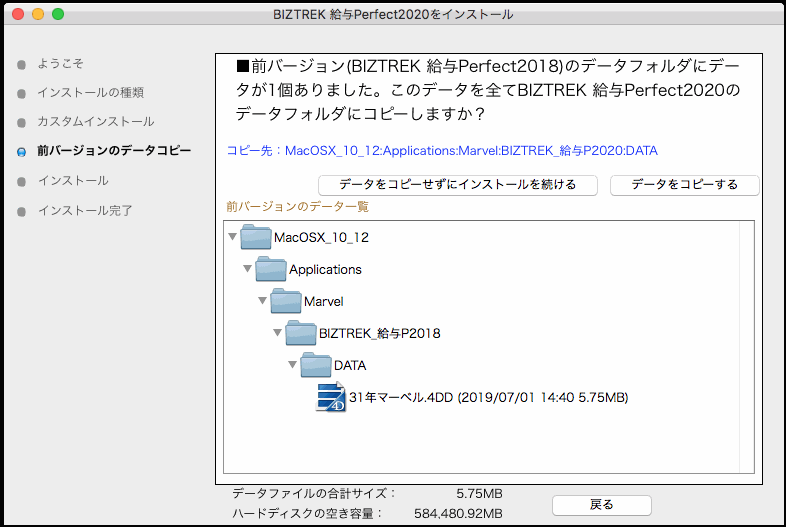The height and width of the screenshot is (527, 786).
Task: Select the 31年マーベル.4DD file icon
Action: coord(331,397)
